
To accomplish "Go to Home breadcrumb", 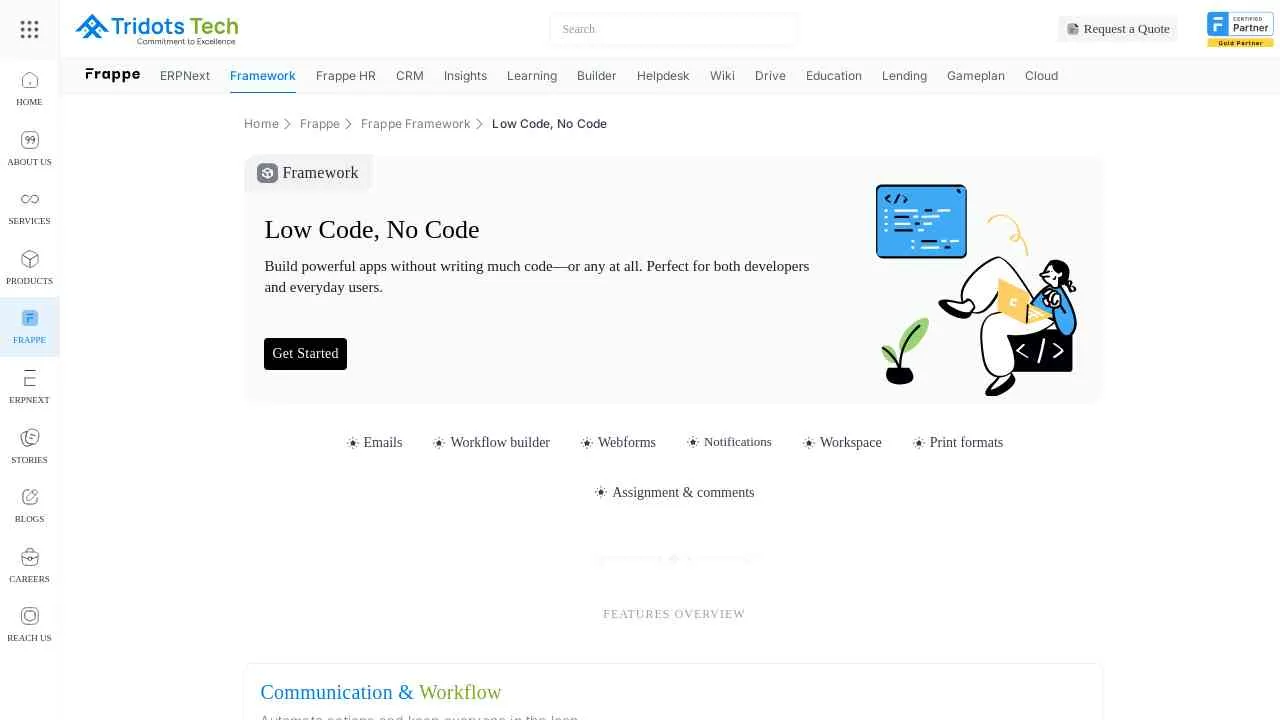I will coord(261,124).
